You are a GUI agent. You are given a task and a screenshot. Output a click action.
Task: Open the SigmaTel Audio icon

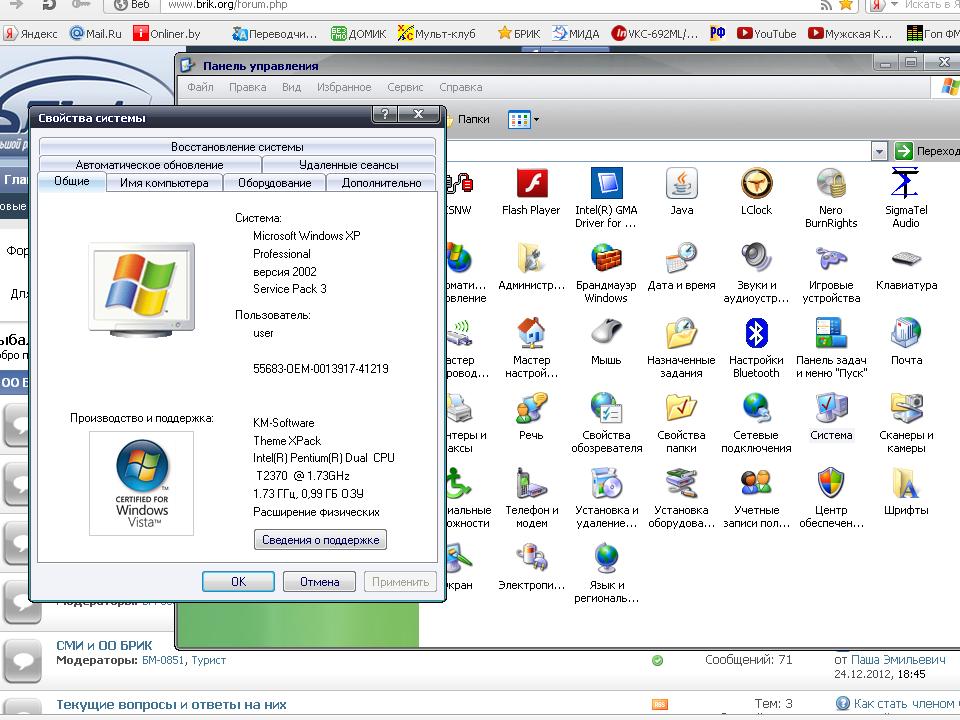tap(905, 186)
